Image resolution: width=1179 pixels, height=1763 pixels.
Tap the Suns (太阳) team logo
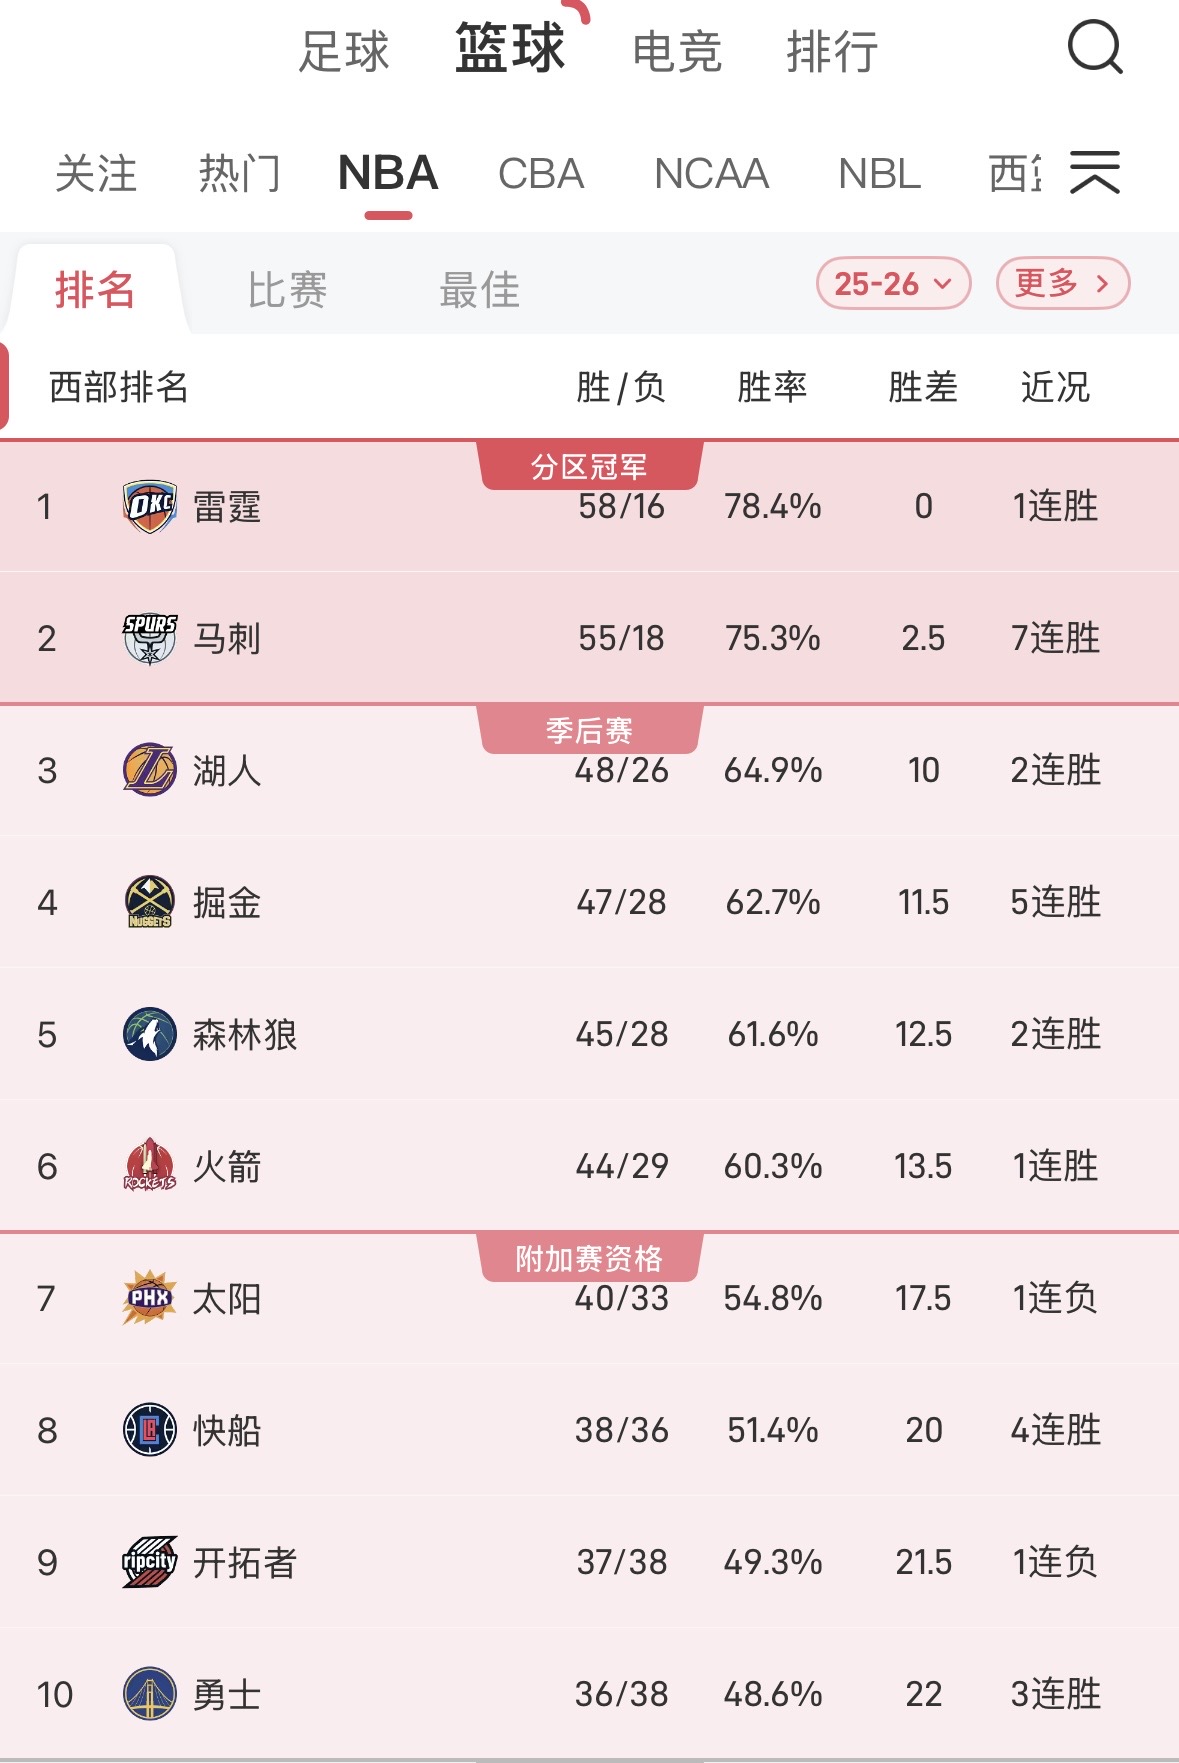click(150, 1298)
